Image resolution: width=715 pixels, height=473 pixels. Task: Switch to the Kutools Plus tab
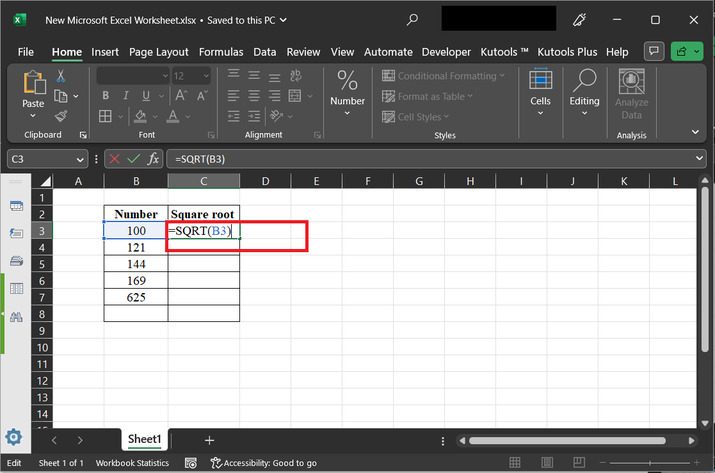[x=569, y=52]
